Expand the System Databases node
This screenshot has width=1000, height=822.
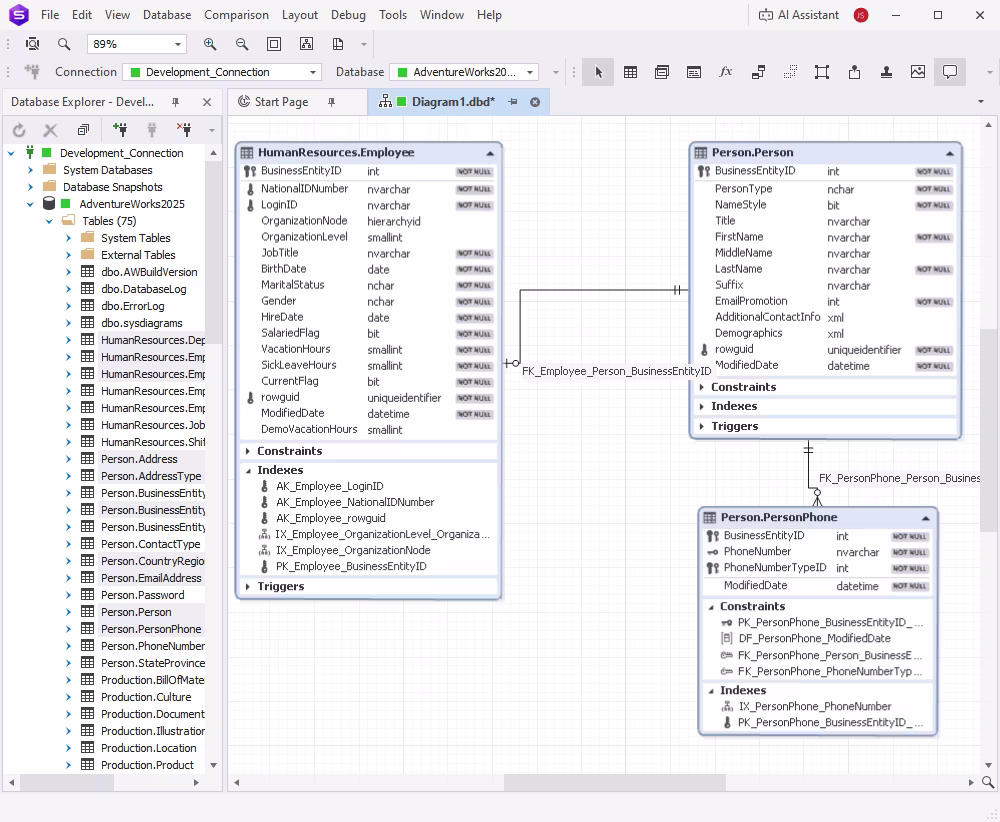pos(31,170)
